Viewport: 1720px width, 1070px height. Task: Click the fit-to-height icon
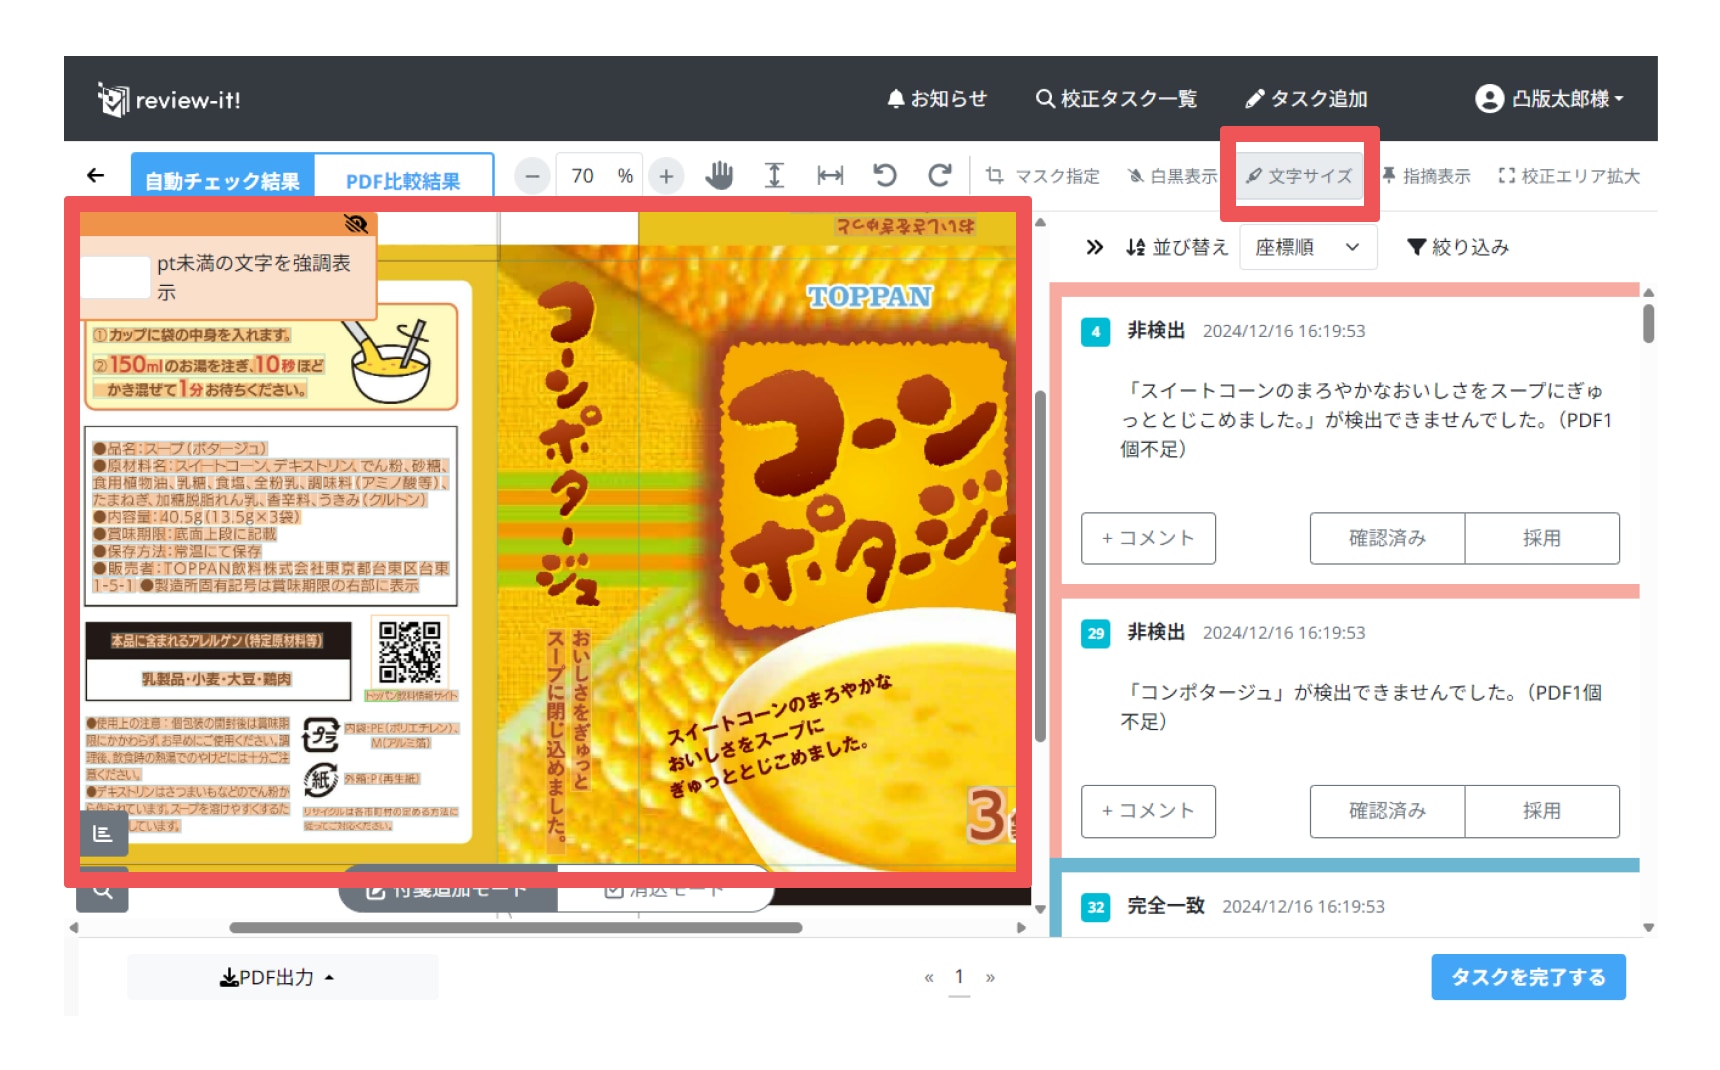tap(774, 176)
